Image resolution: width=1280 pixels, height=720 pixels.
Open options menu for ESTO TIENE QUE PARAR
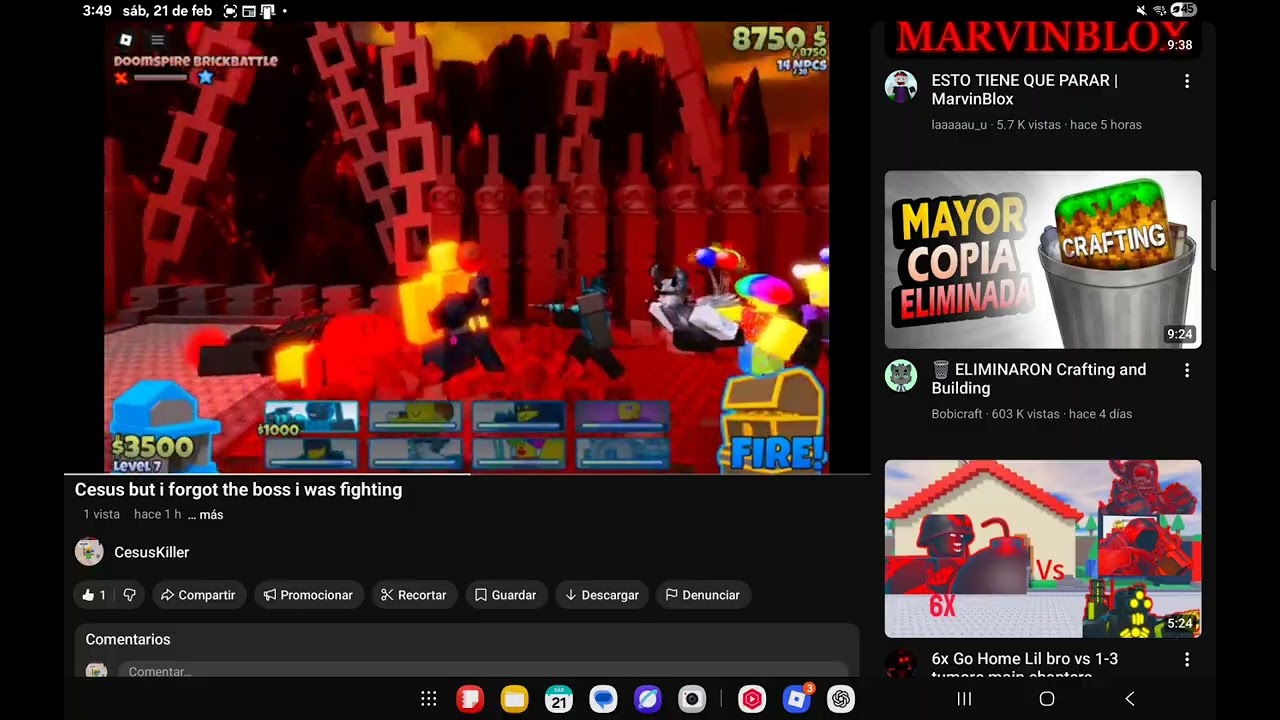point(1187,81)
